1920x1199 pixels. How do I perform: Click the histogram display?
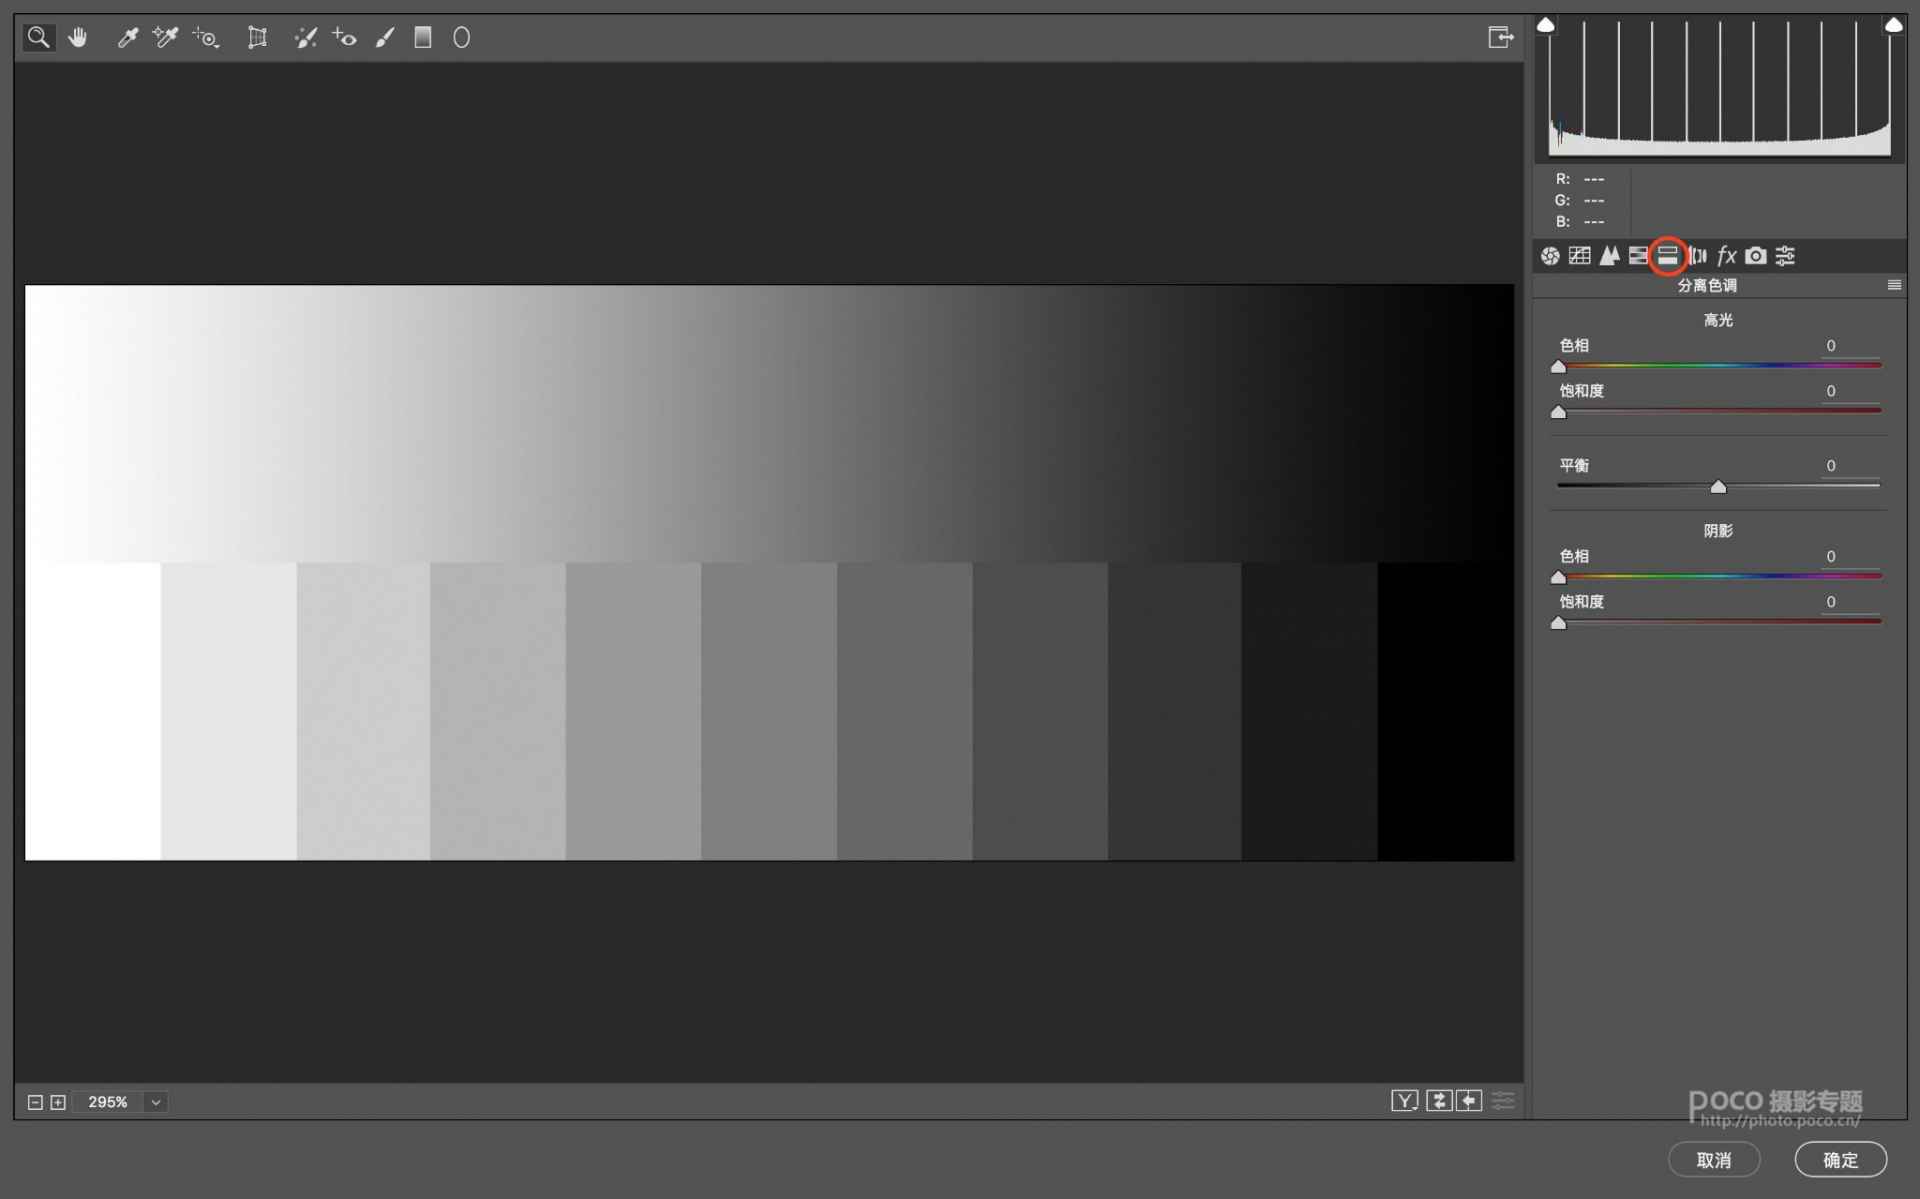[x=1719, y=88]
